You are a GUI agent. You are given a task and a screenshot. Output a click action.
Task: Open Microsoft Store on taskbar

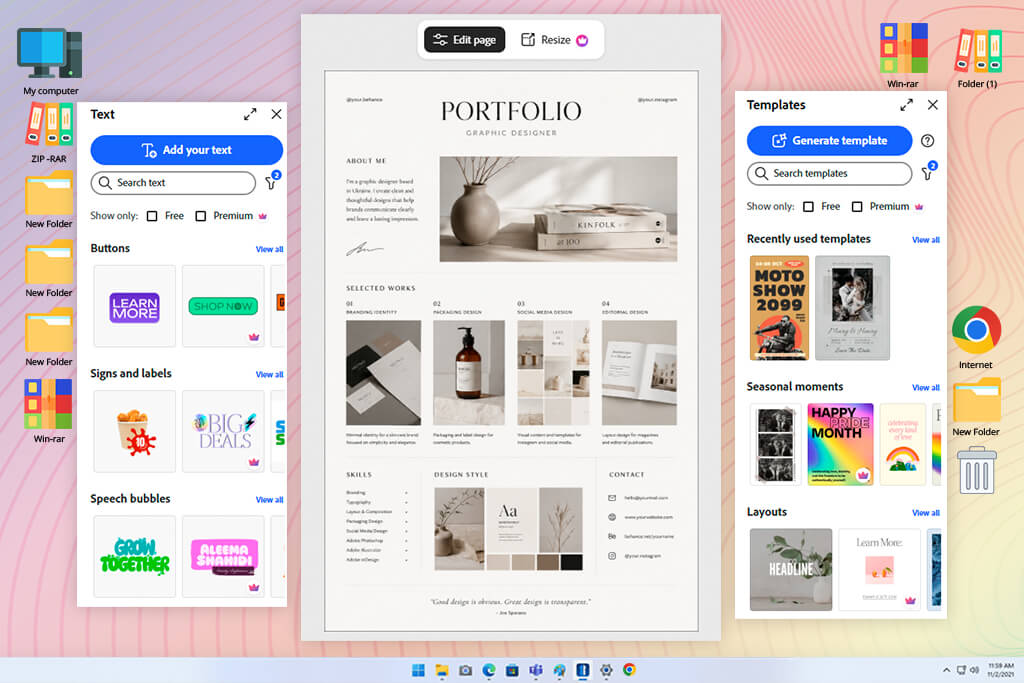click(512, 670)
